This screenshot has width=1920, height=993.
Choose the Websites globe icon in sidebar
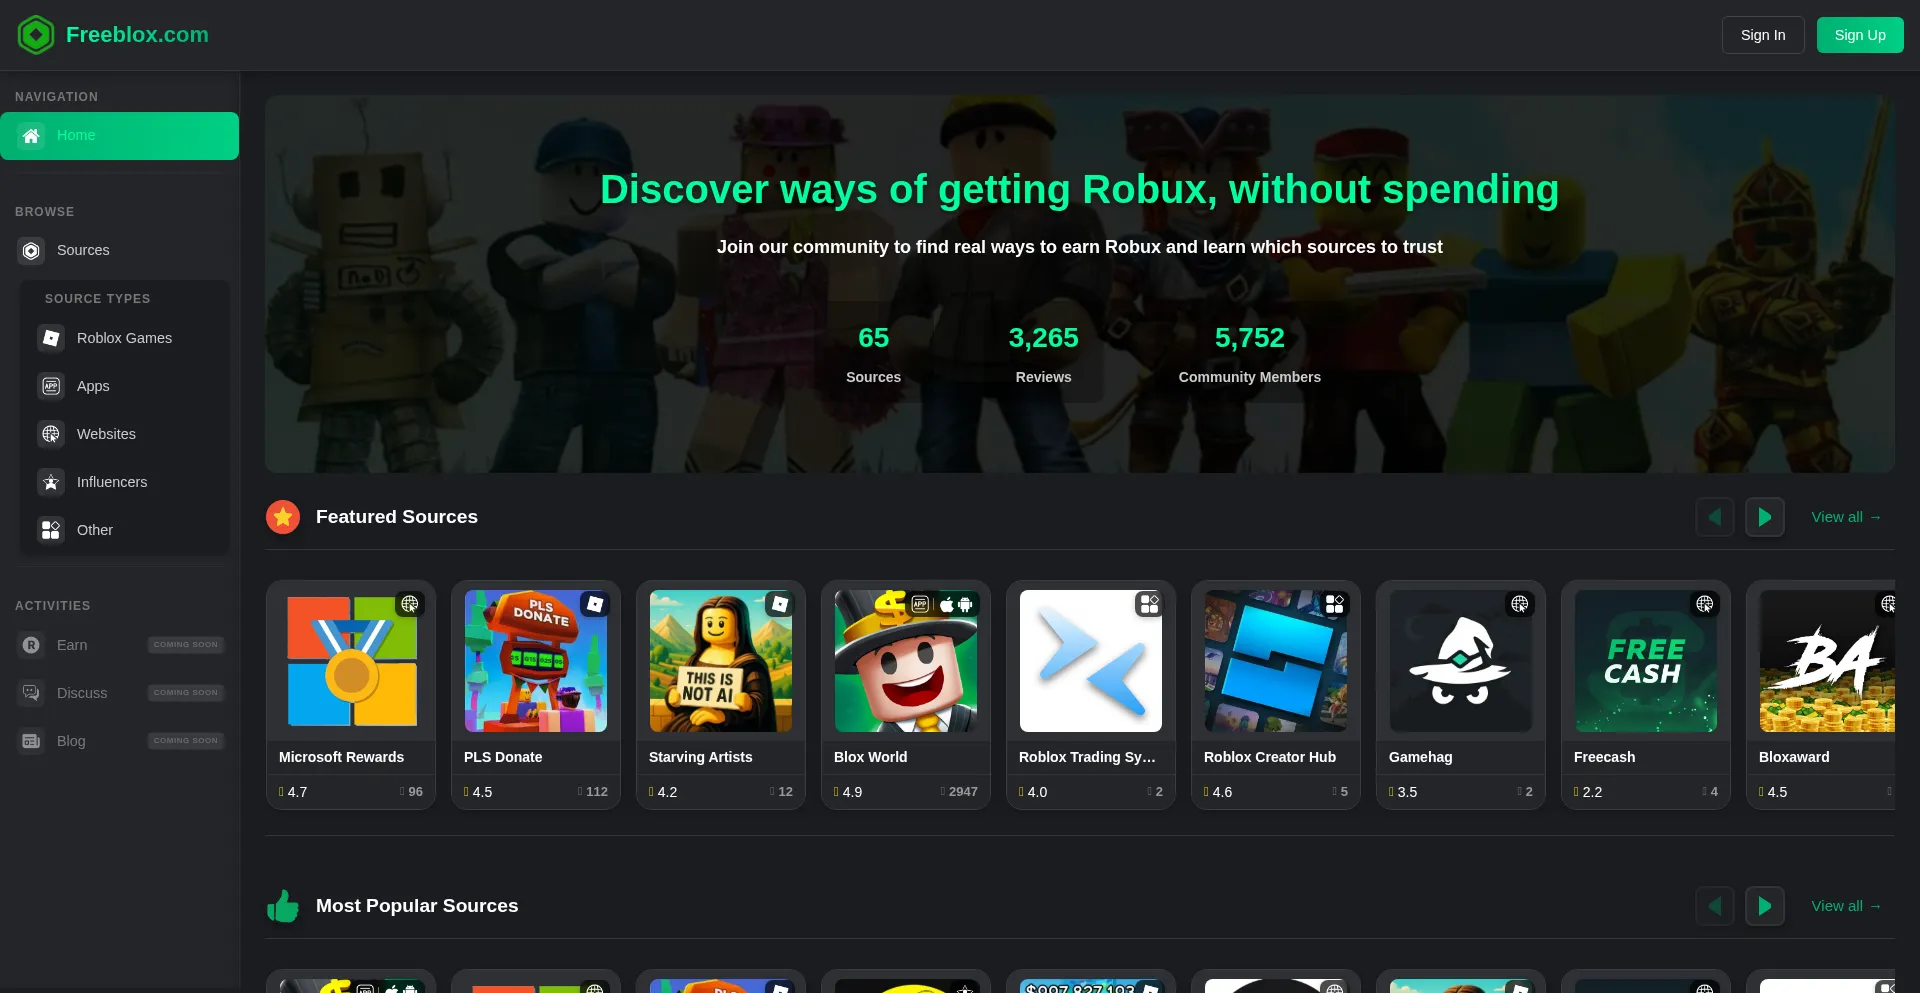(x=51, y=434)
